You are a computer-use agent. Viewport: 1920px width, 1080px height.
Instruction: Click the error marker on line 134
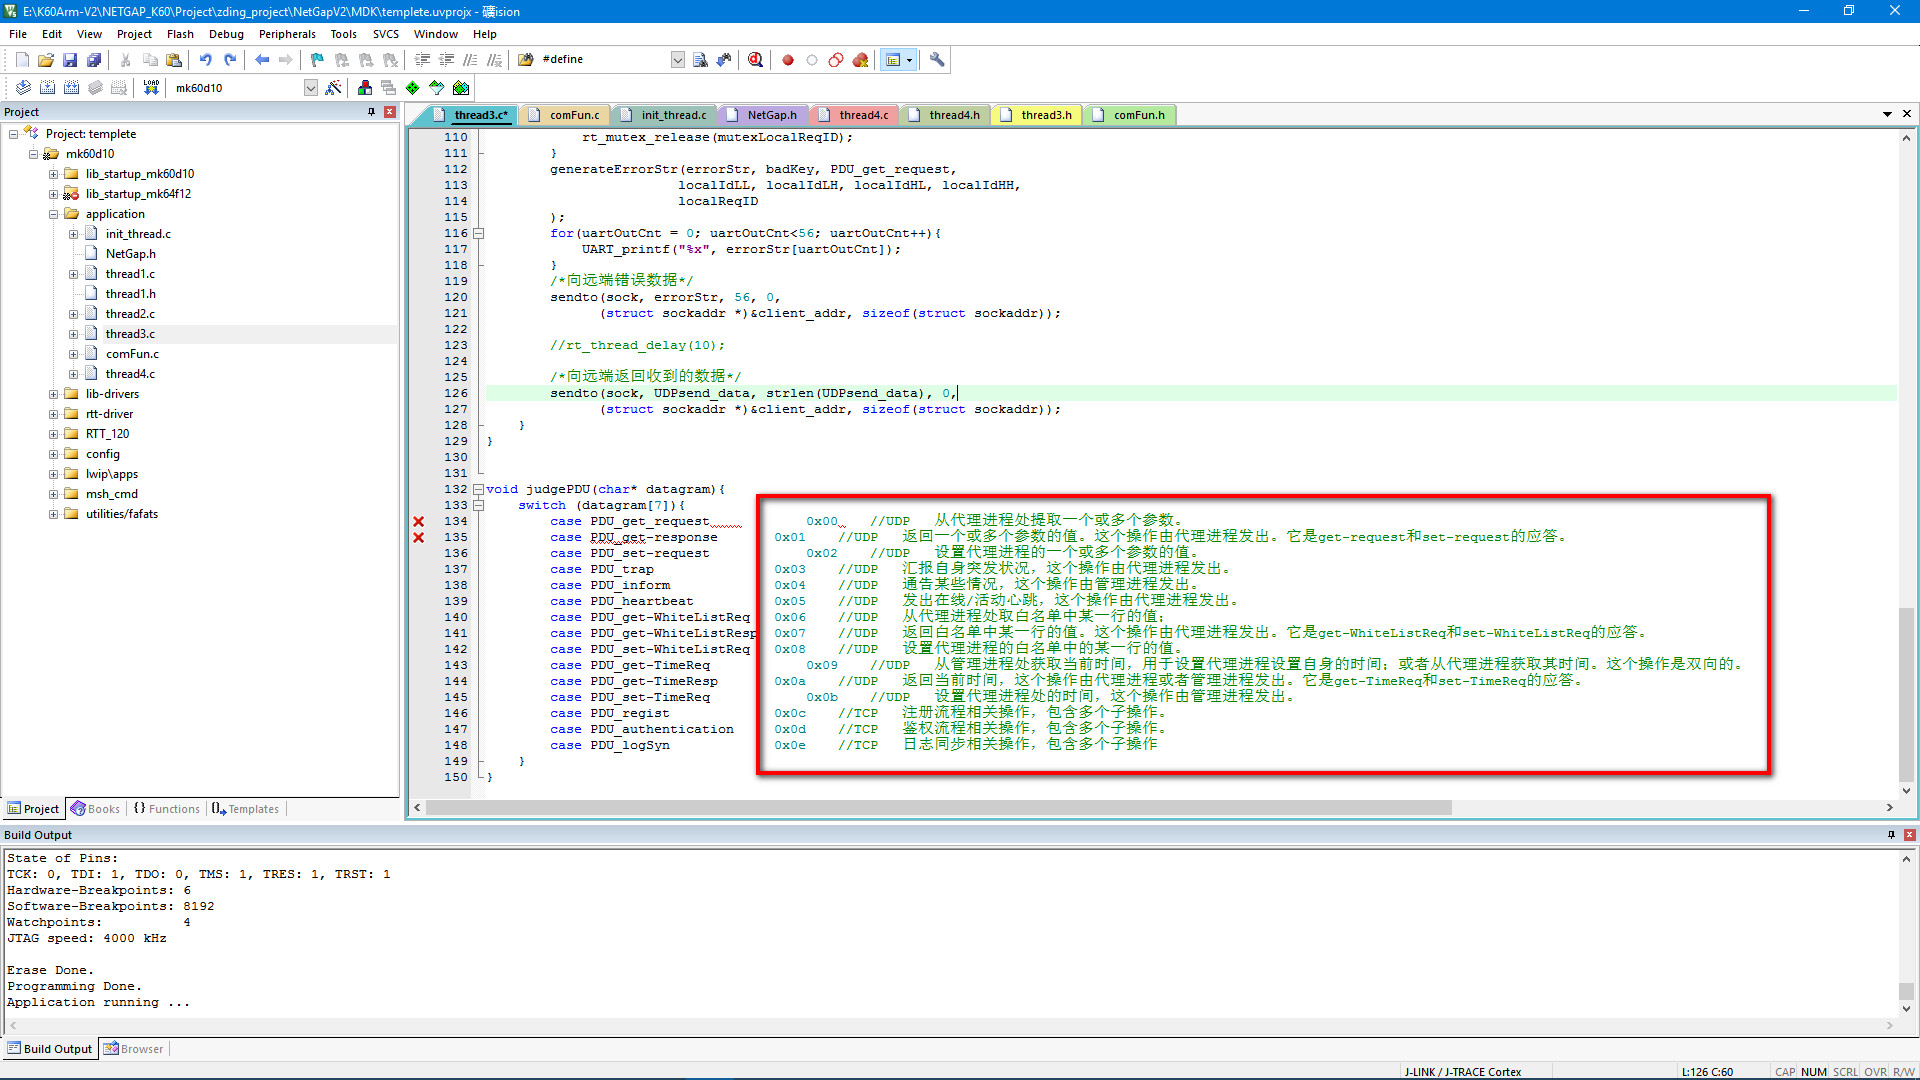(x=419, y=521)
